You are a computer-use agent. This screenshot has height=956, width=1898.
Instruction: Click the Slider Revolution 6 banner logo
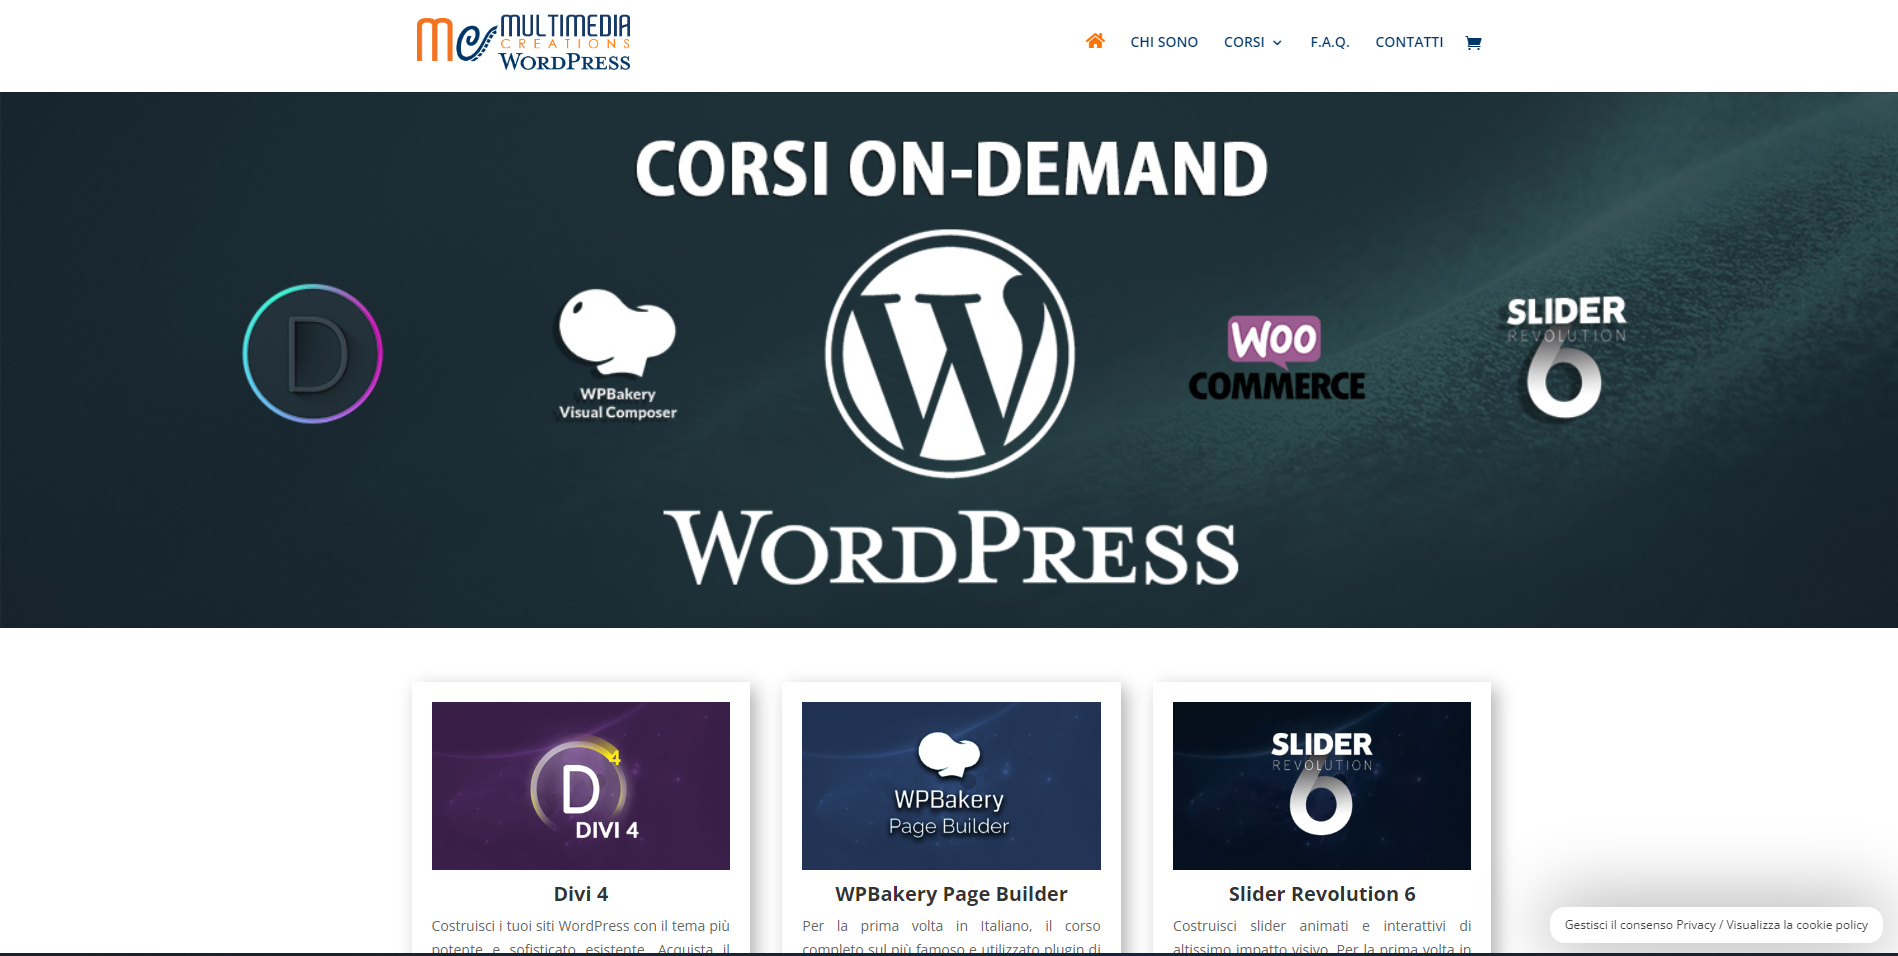[1566, 356]
